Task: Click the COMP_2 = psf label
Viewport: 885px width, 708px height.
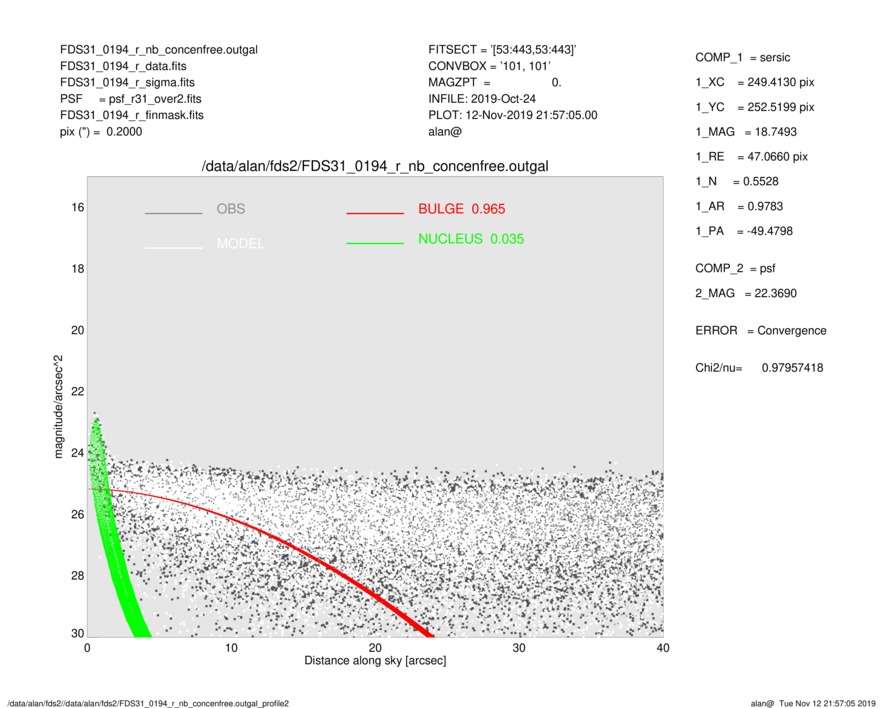Action: click(x=735, y=269)
